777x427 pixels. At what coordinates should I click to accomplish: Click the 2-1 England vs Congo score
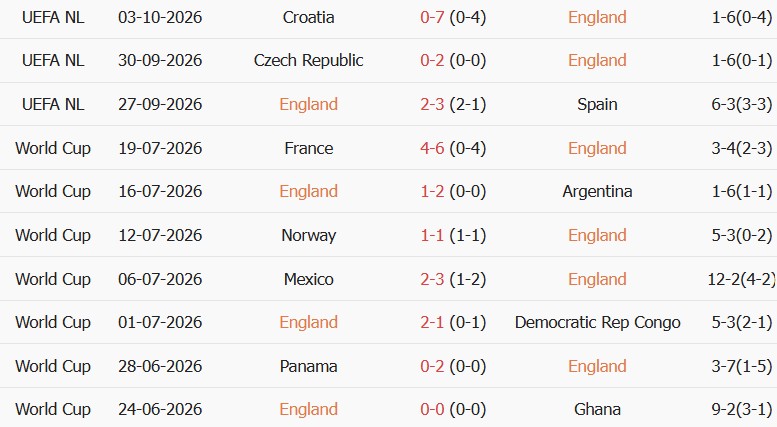coord(432,322)
